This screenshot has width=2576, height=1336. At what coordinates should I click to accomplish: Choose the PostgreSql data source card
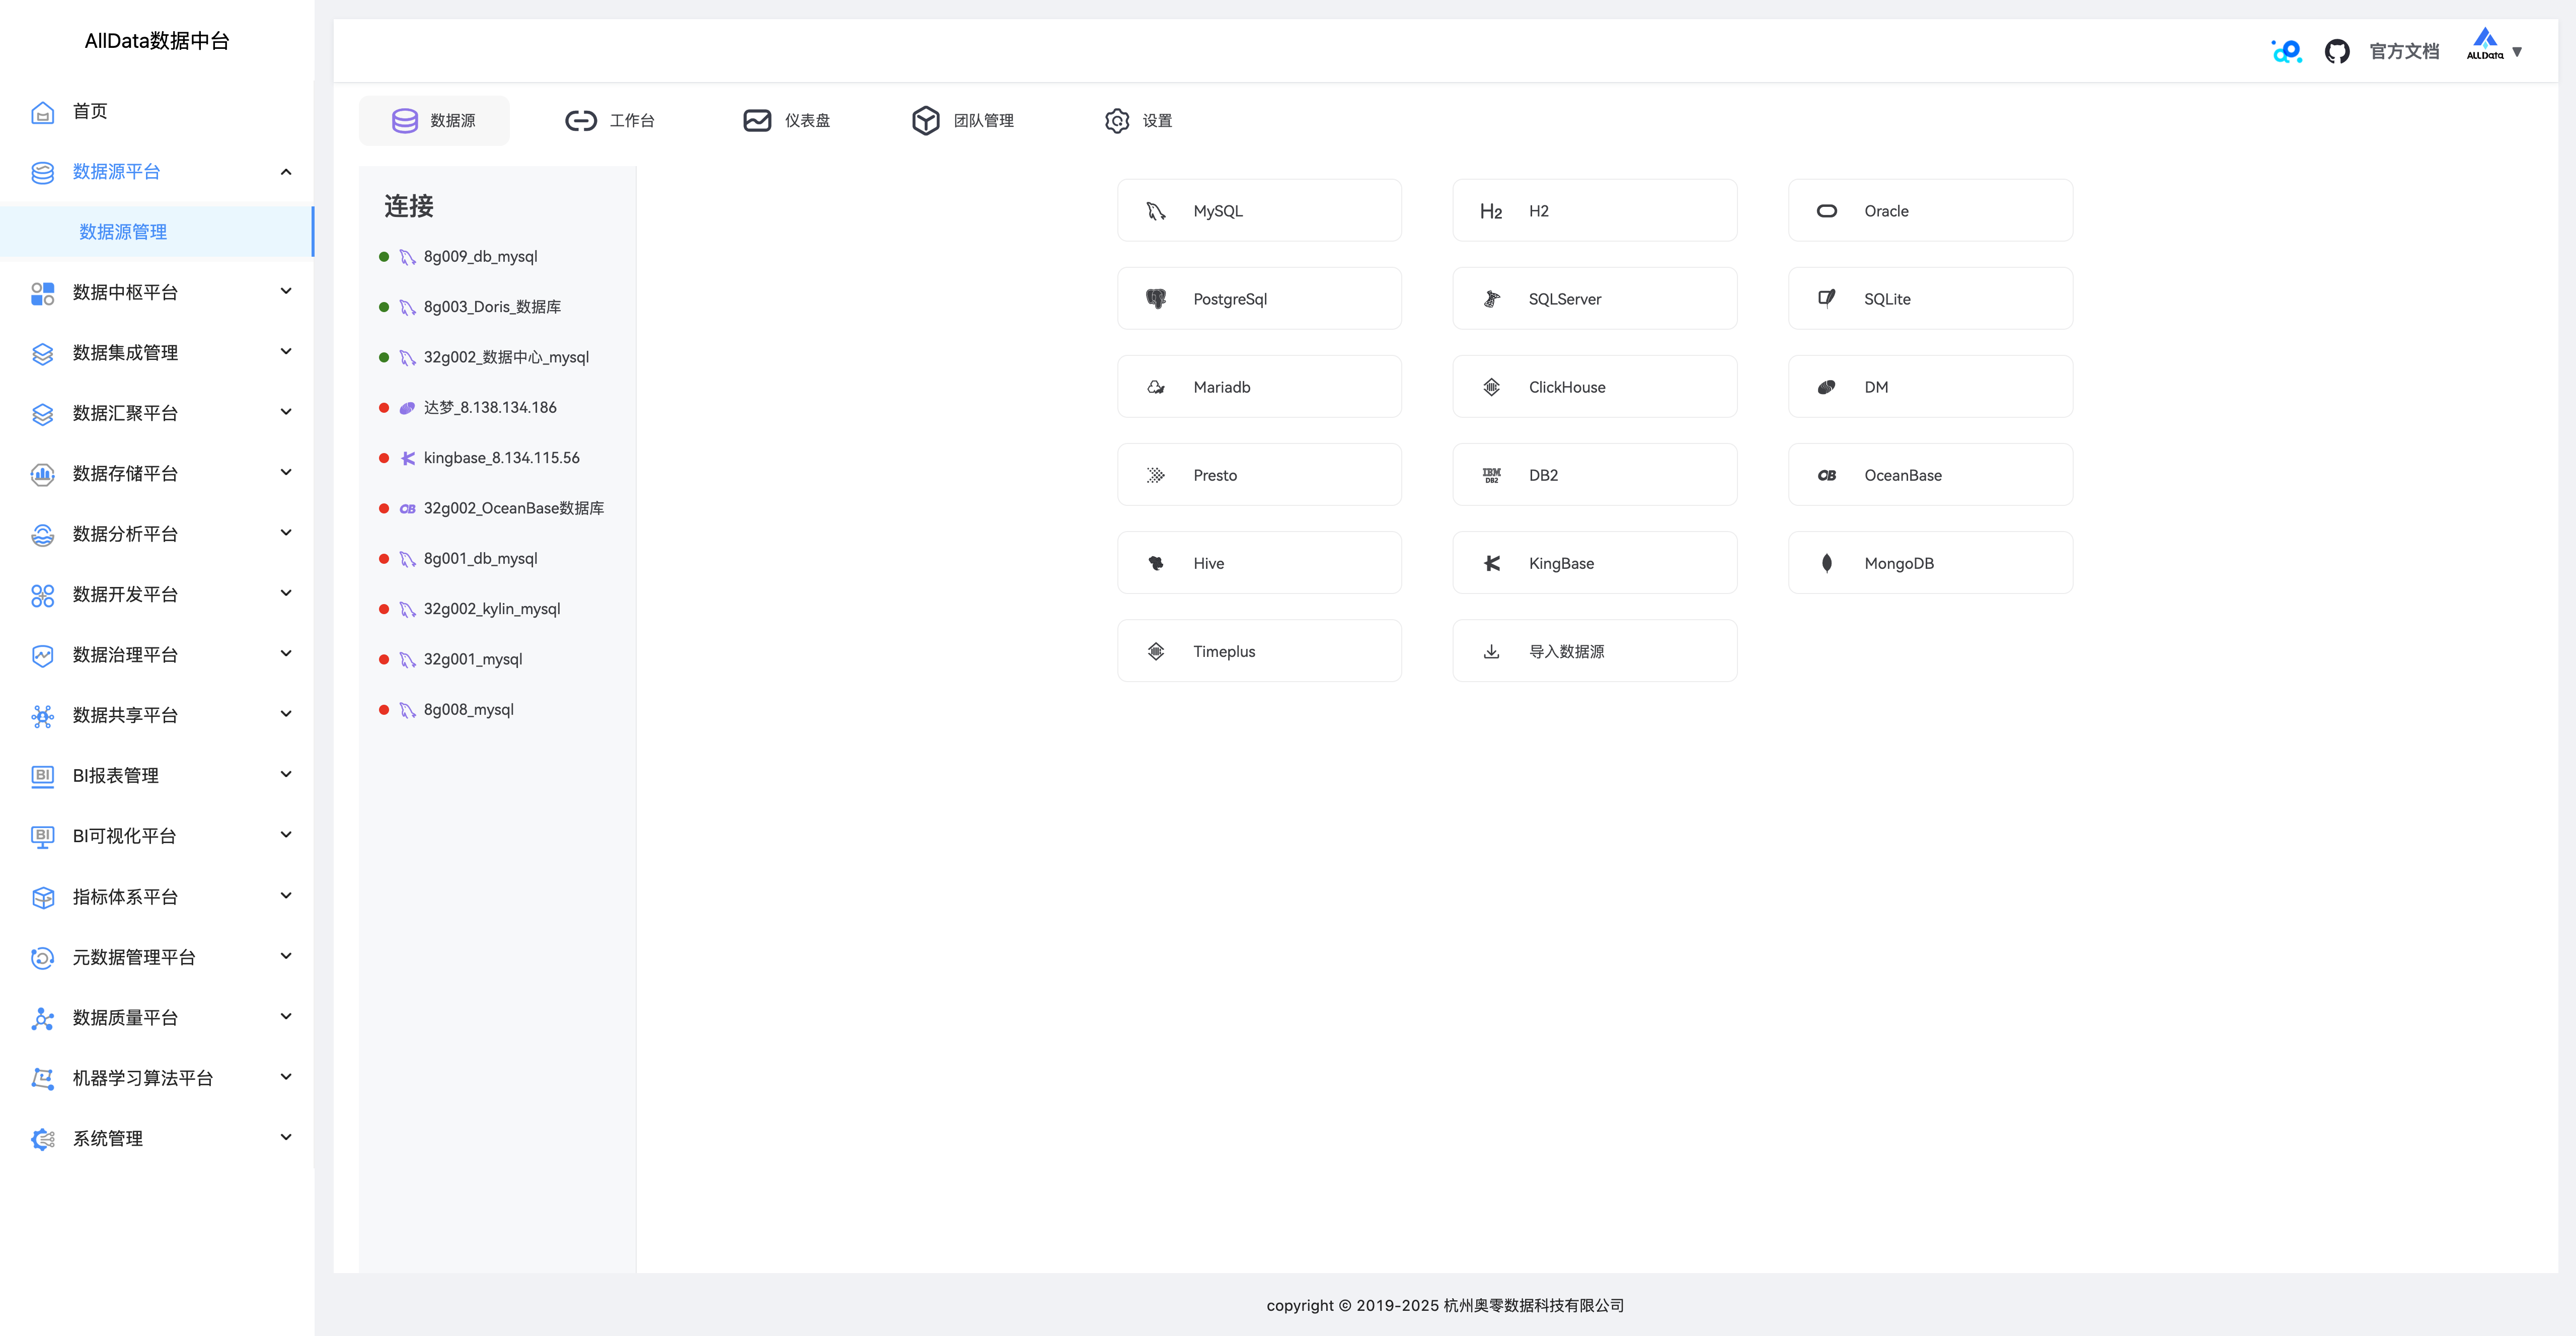pyautogui.click(x=1259, y=299)
